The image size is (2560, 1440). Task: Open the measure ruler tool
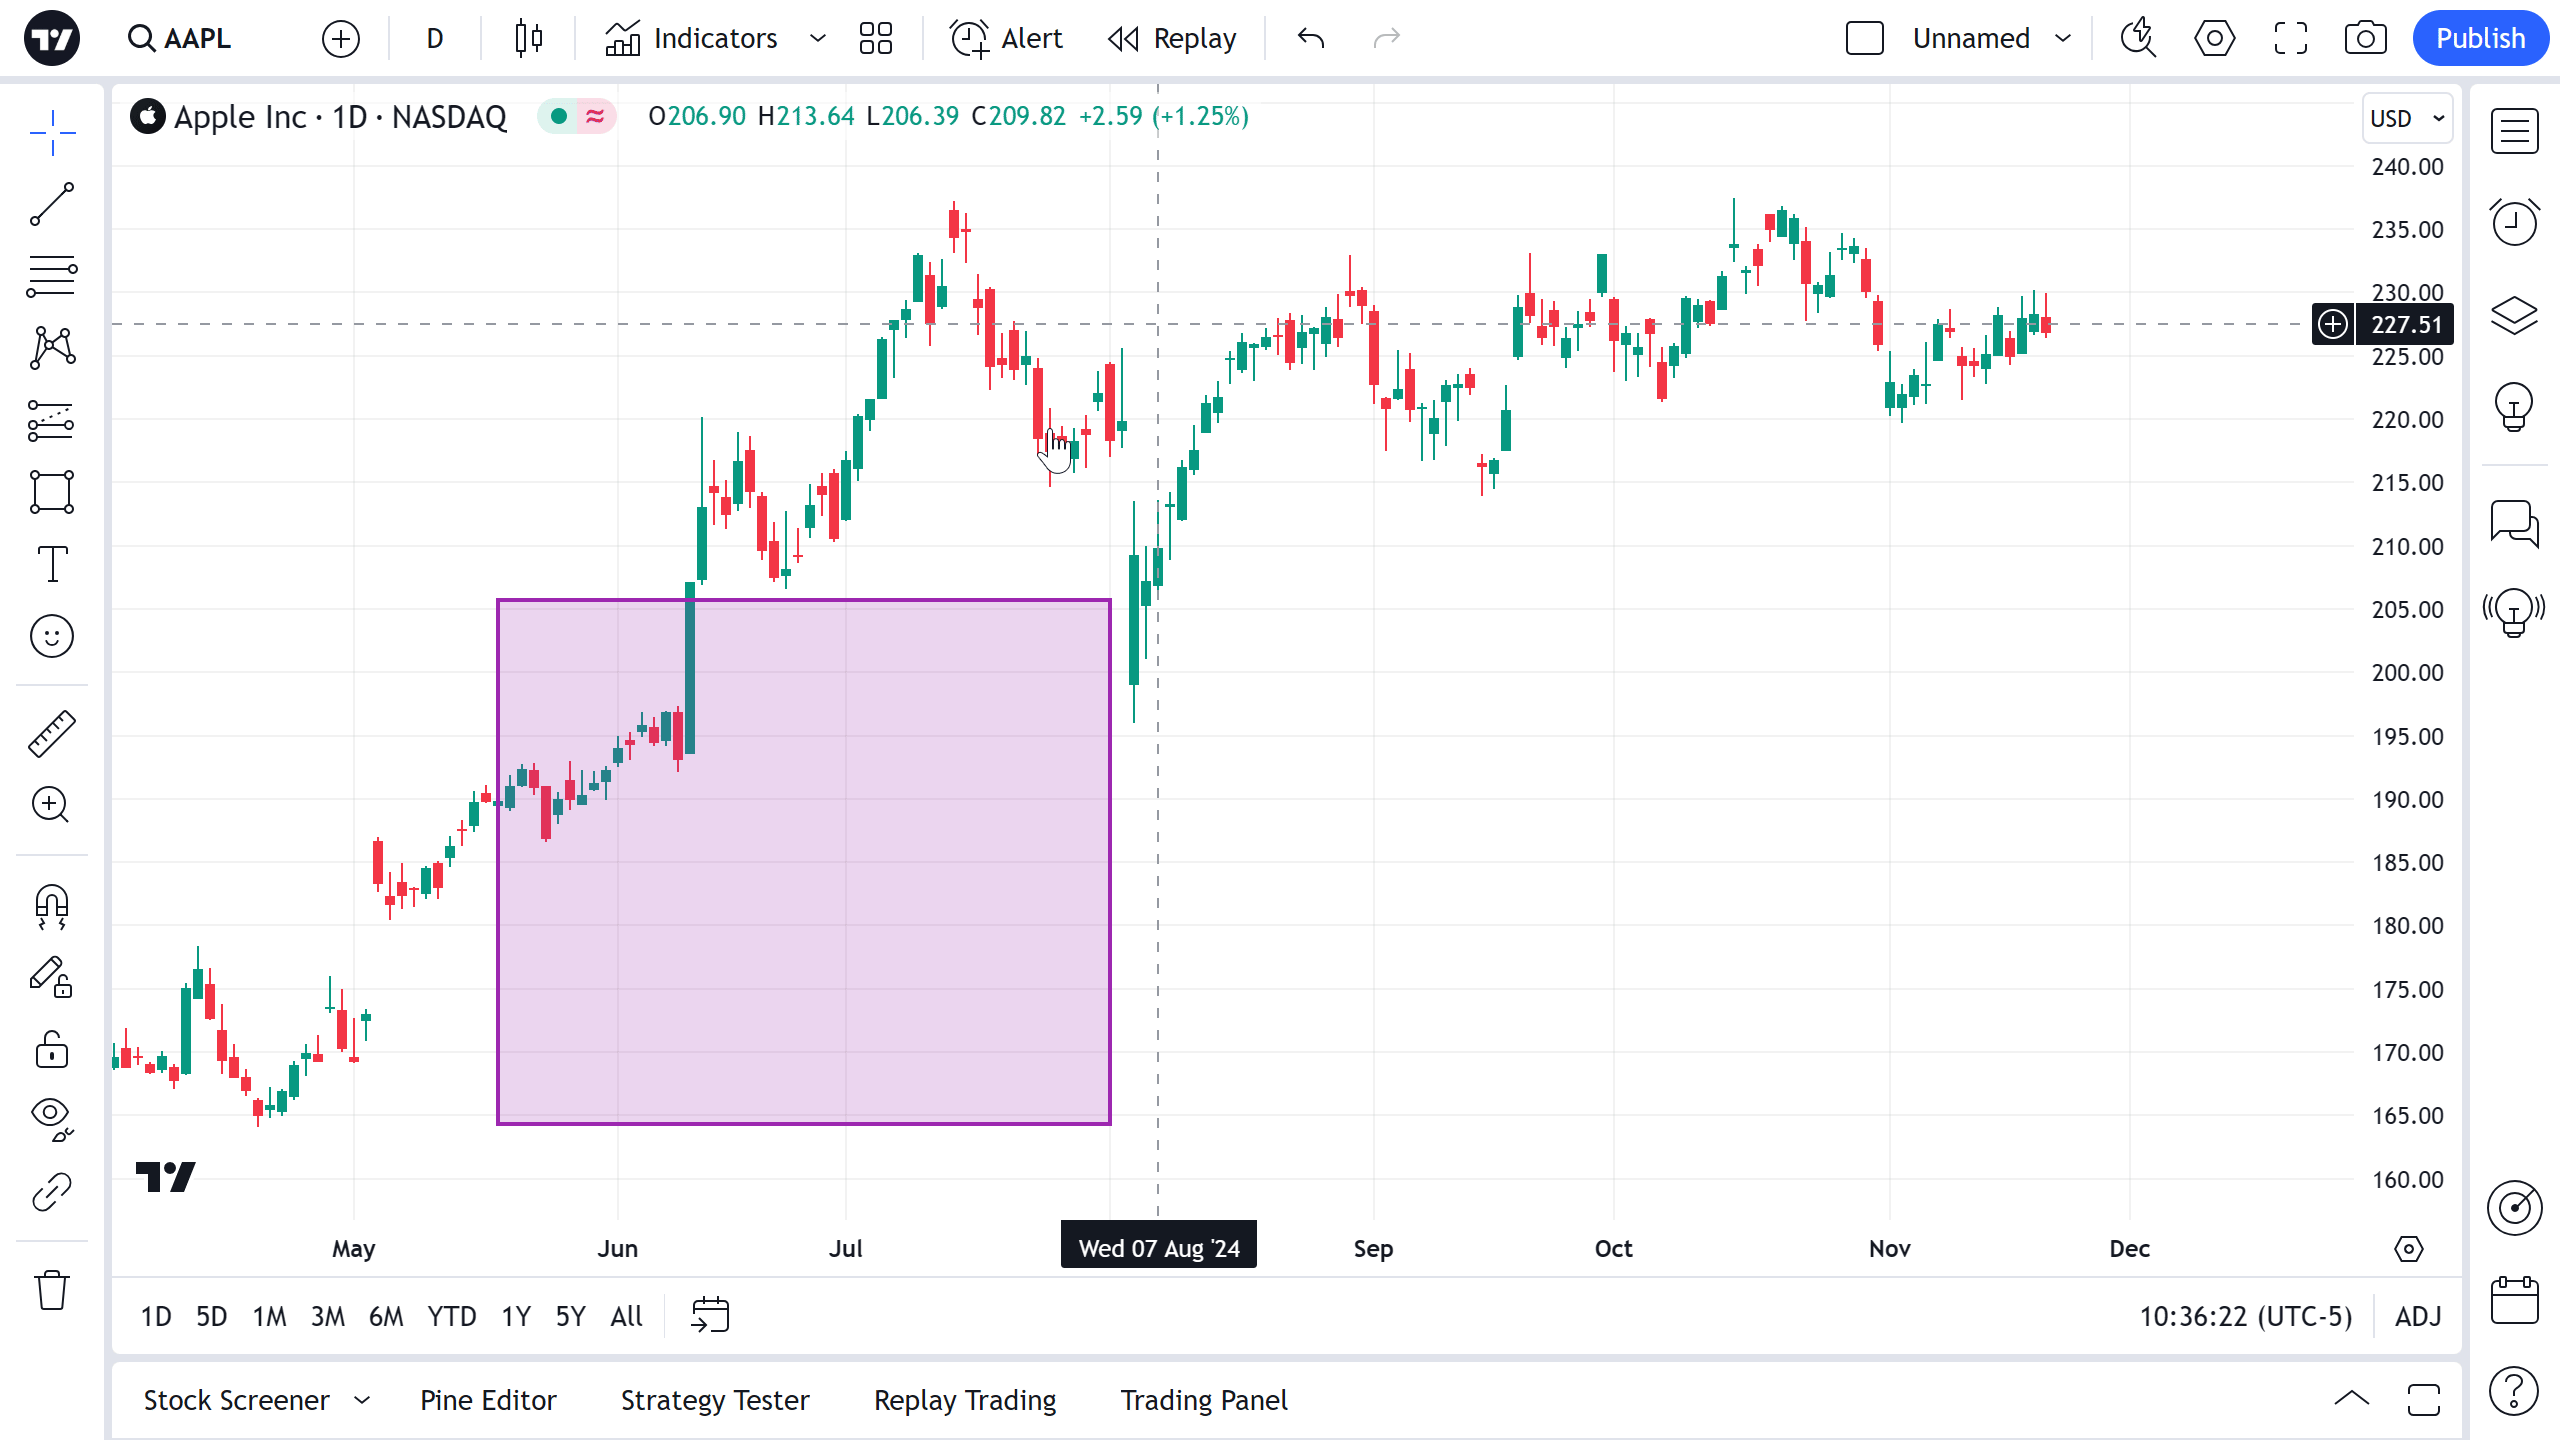[x=52, y=734]
